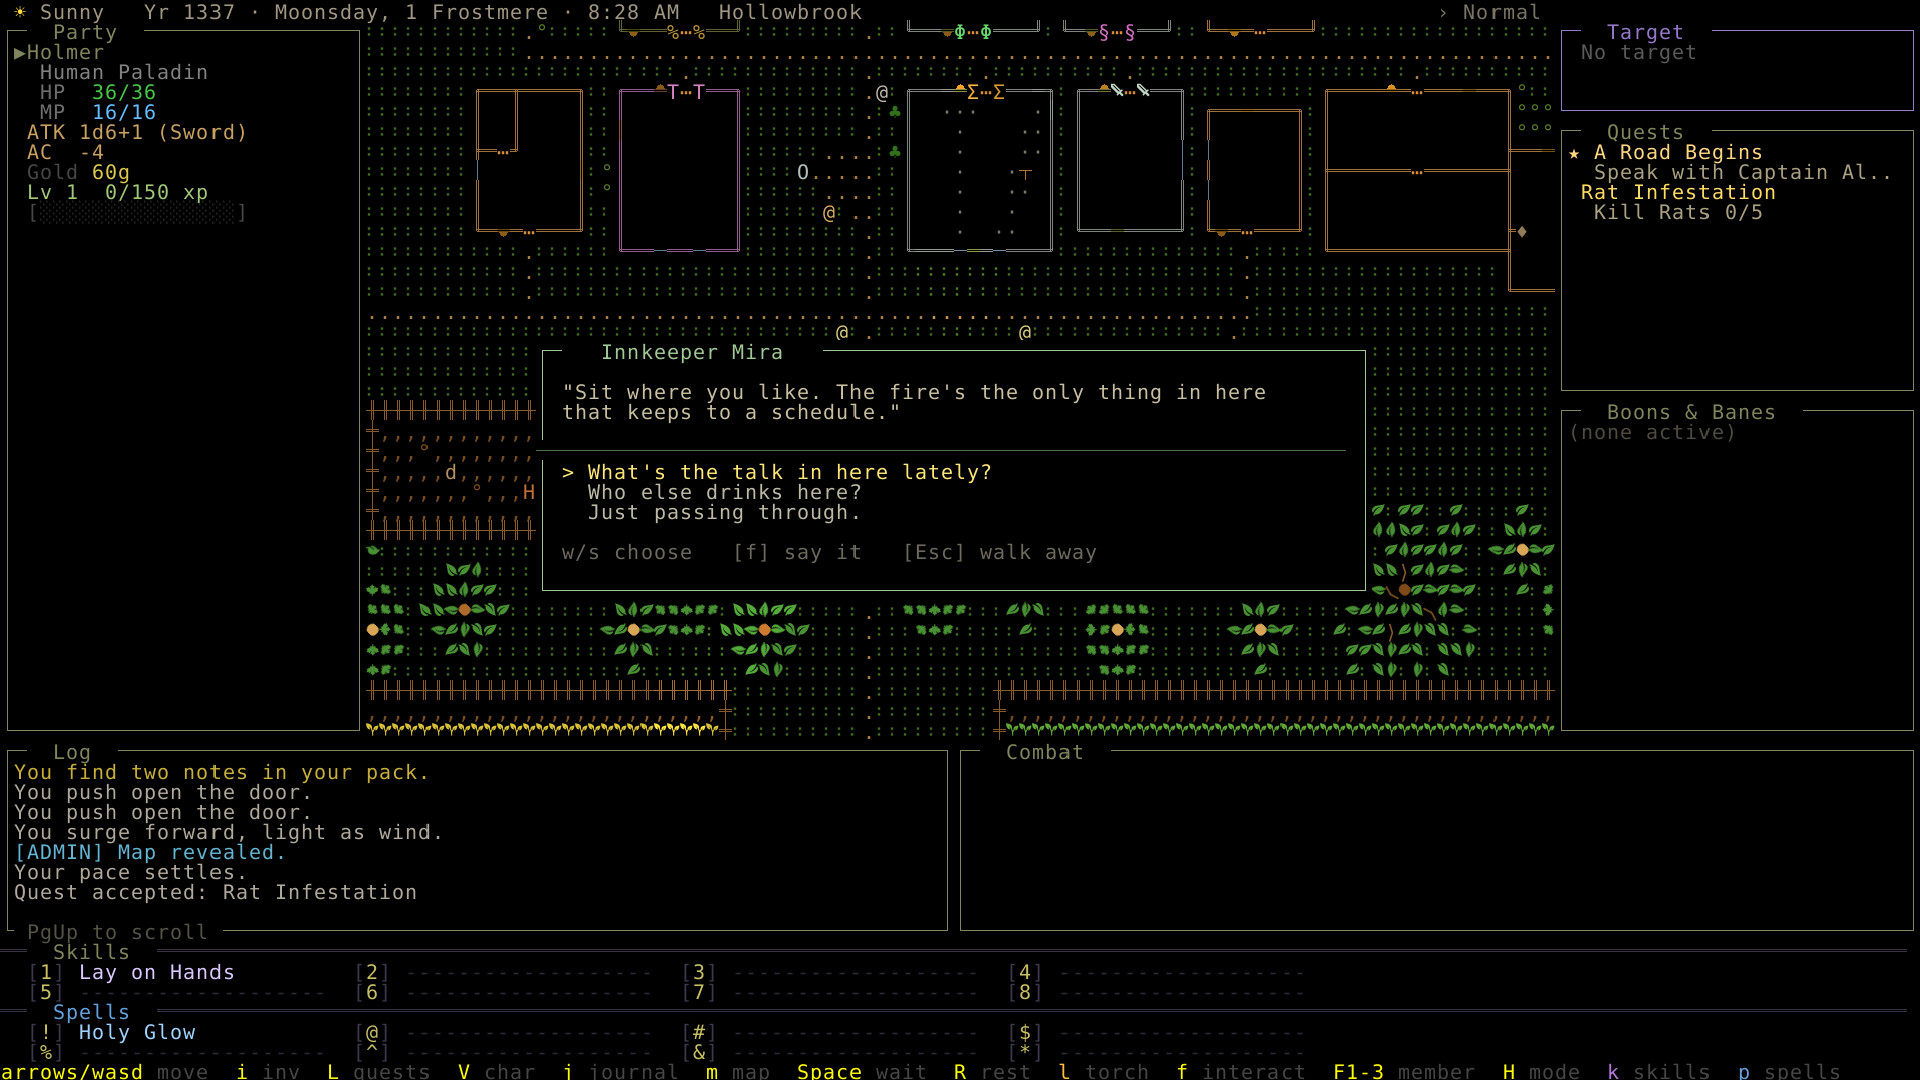Click the 'L quests' hotkey hint

coord(379,1071)
